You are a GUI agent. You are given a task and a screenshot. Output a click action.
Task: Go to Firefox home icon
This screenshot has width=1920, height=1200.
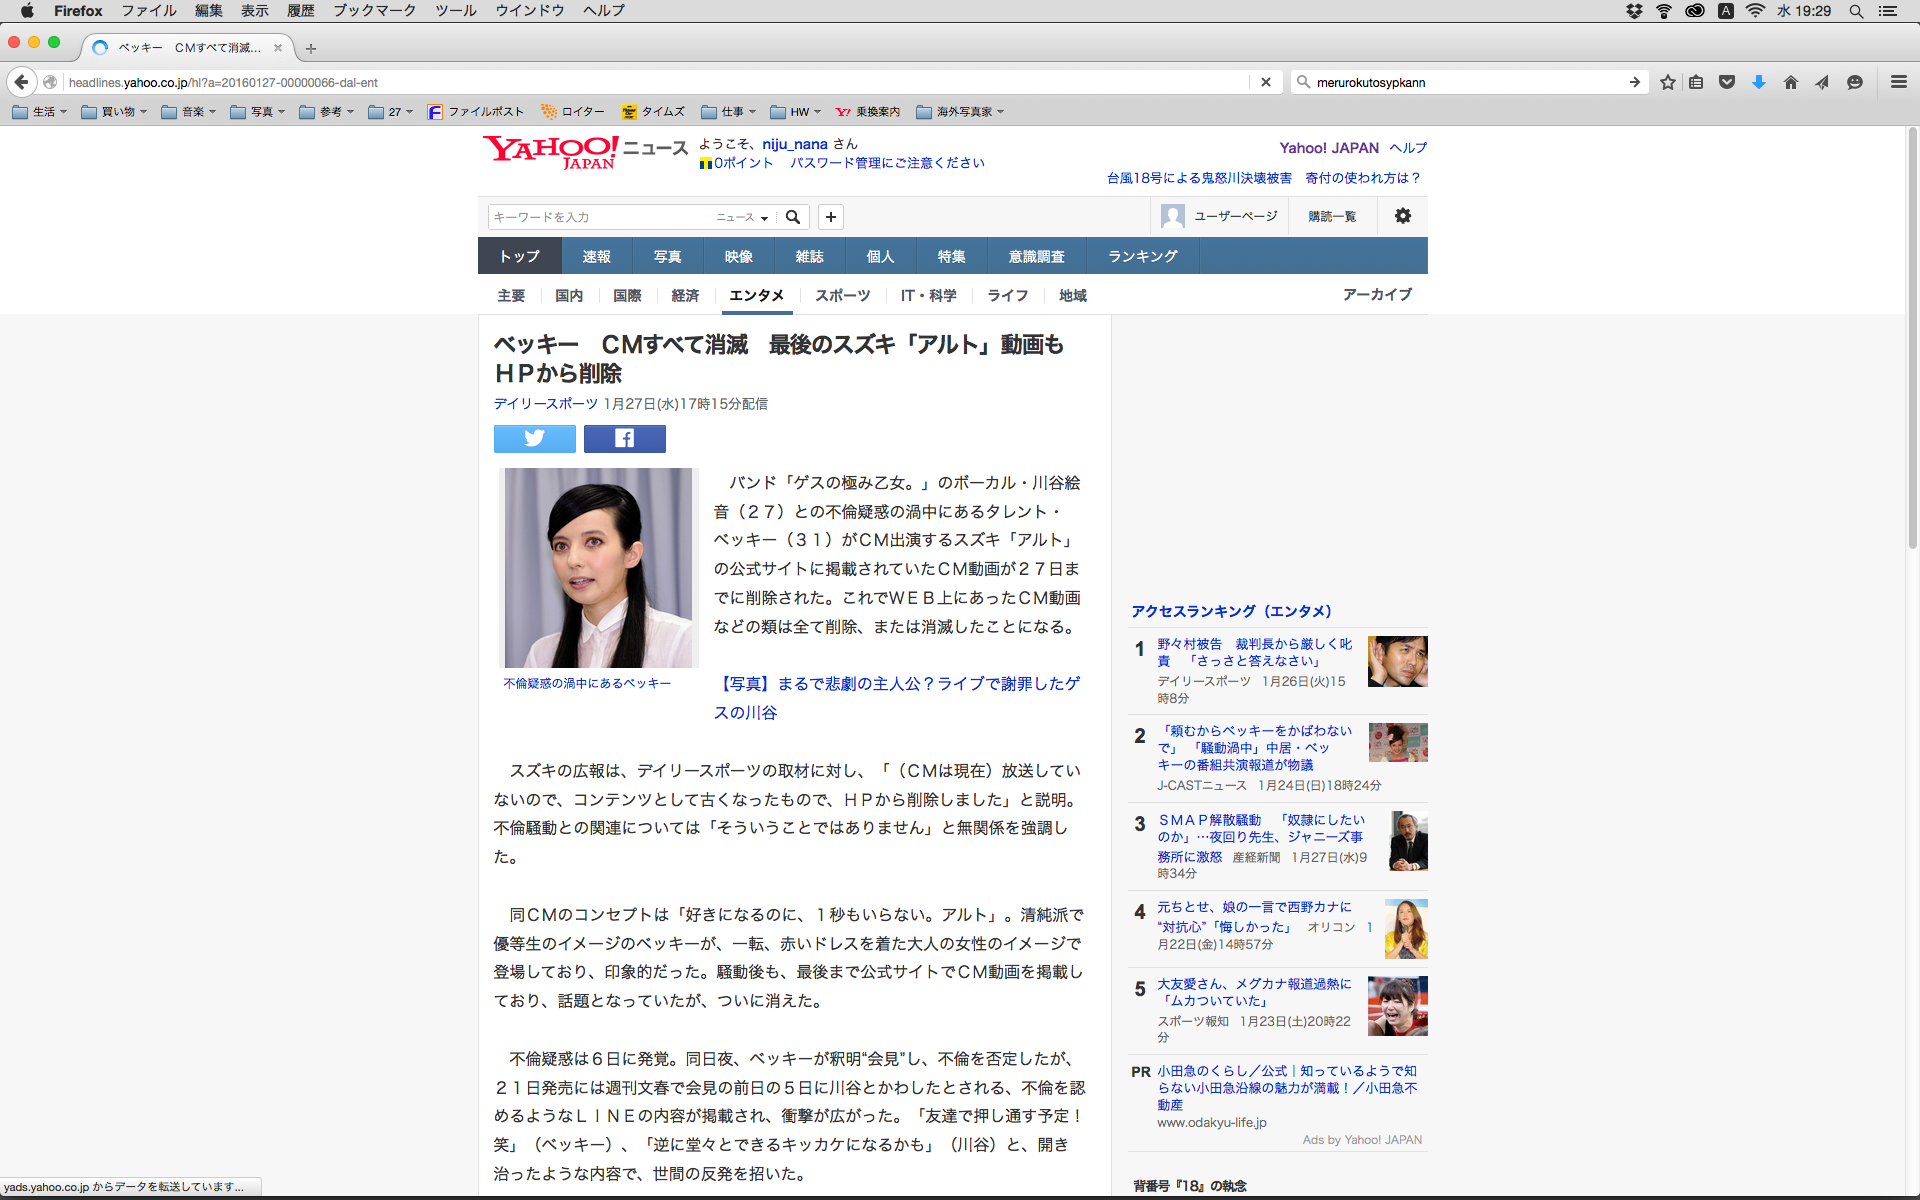pyautogui.click(x=1790, y=82)
